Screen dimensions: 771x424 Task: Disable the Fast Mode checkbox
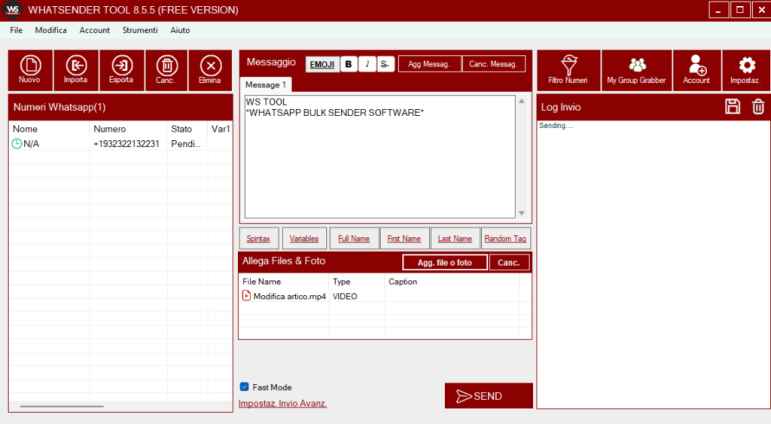[x=245, y=387]
